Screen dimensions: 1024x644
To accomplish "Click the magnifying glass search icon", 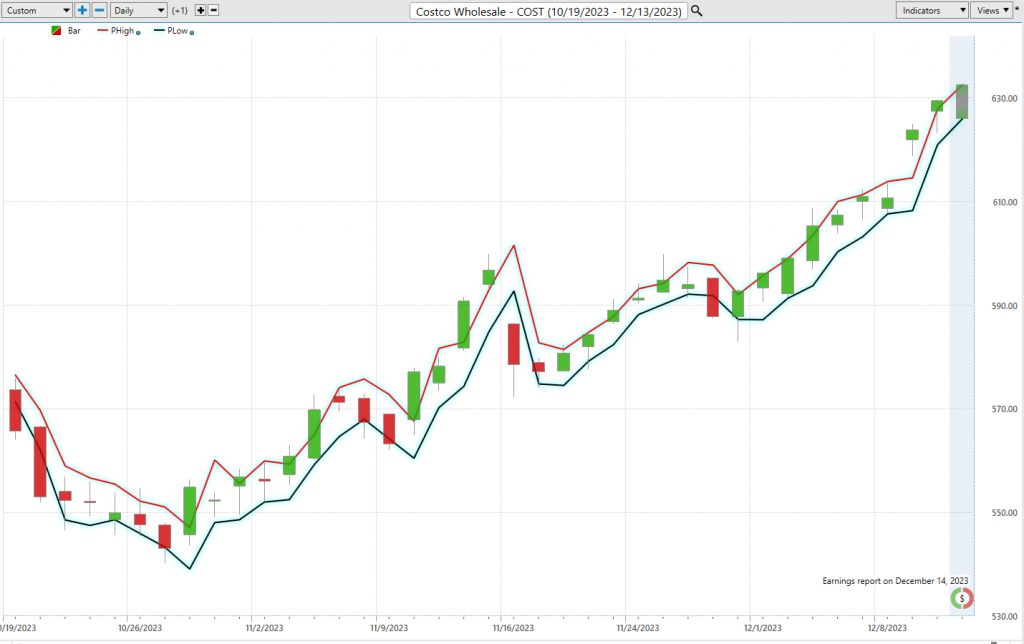I will pos(697,10).
